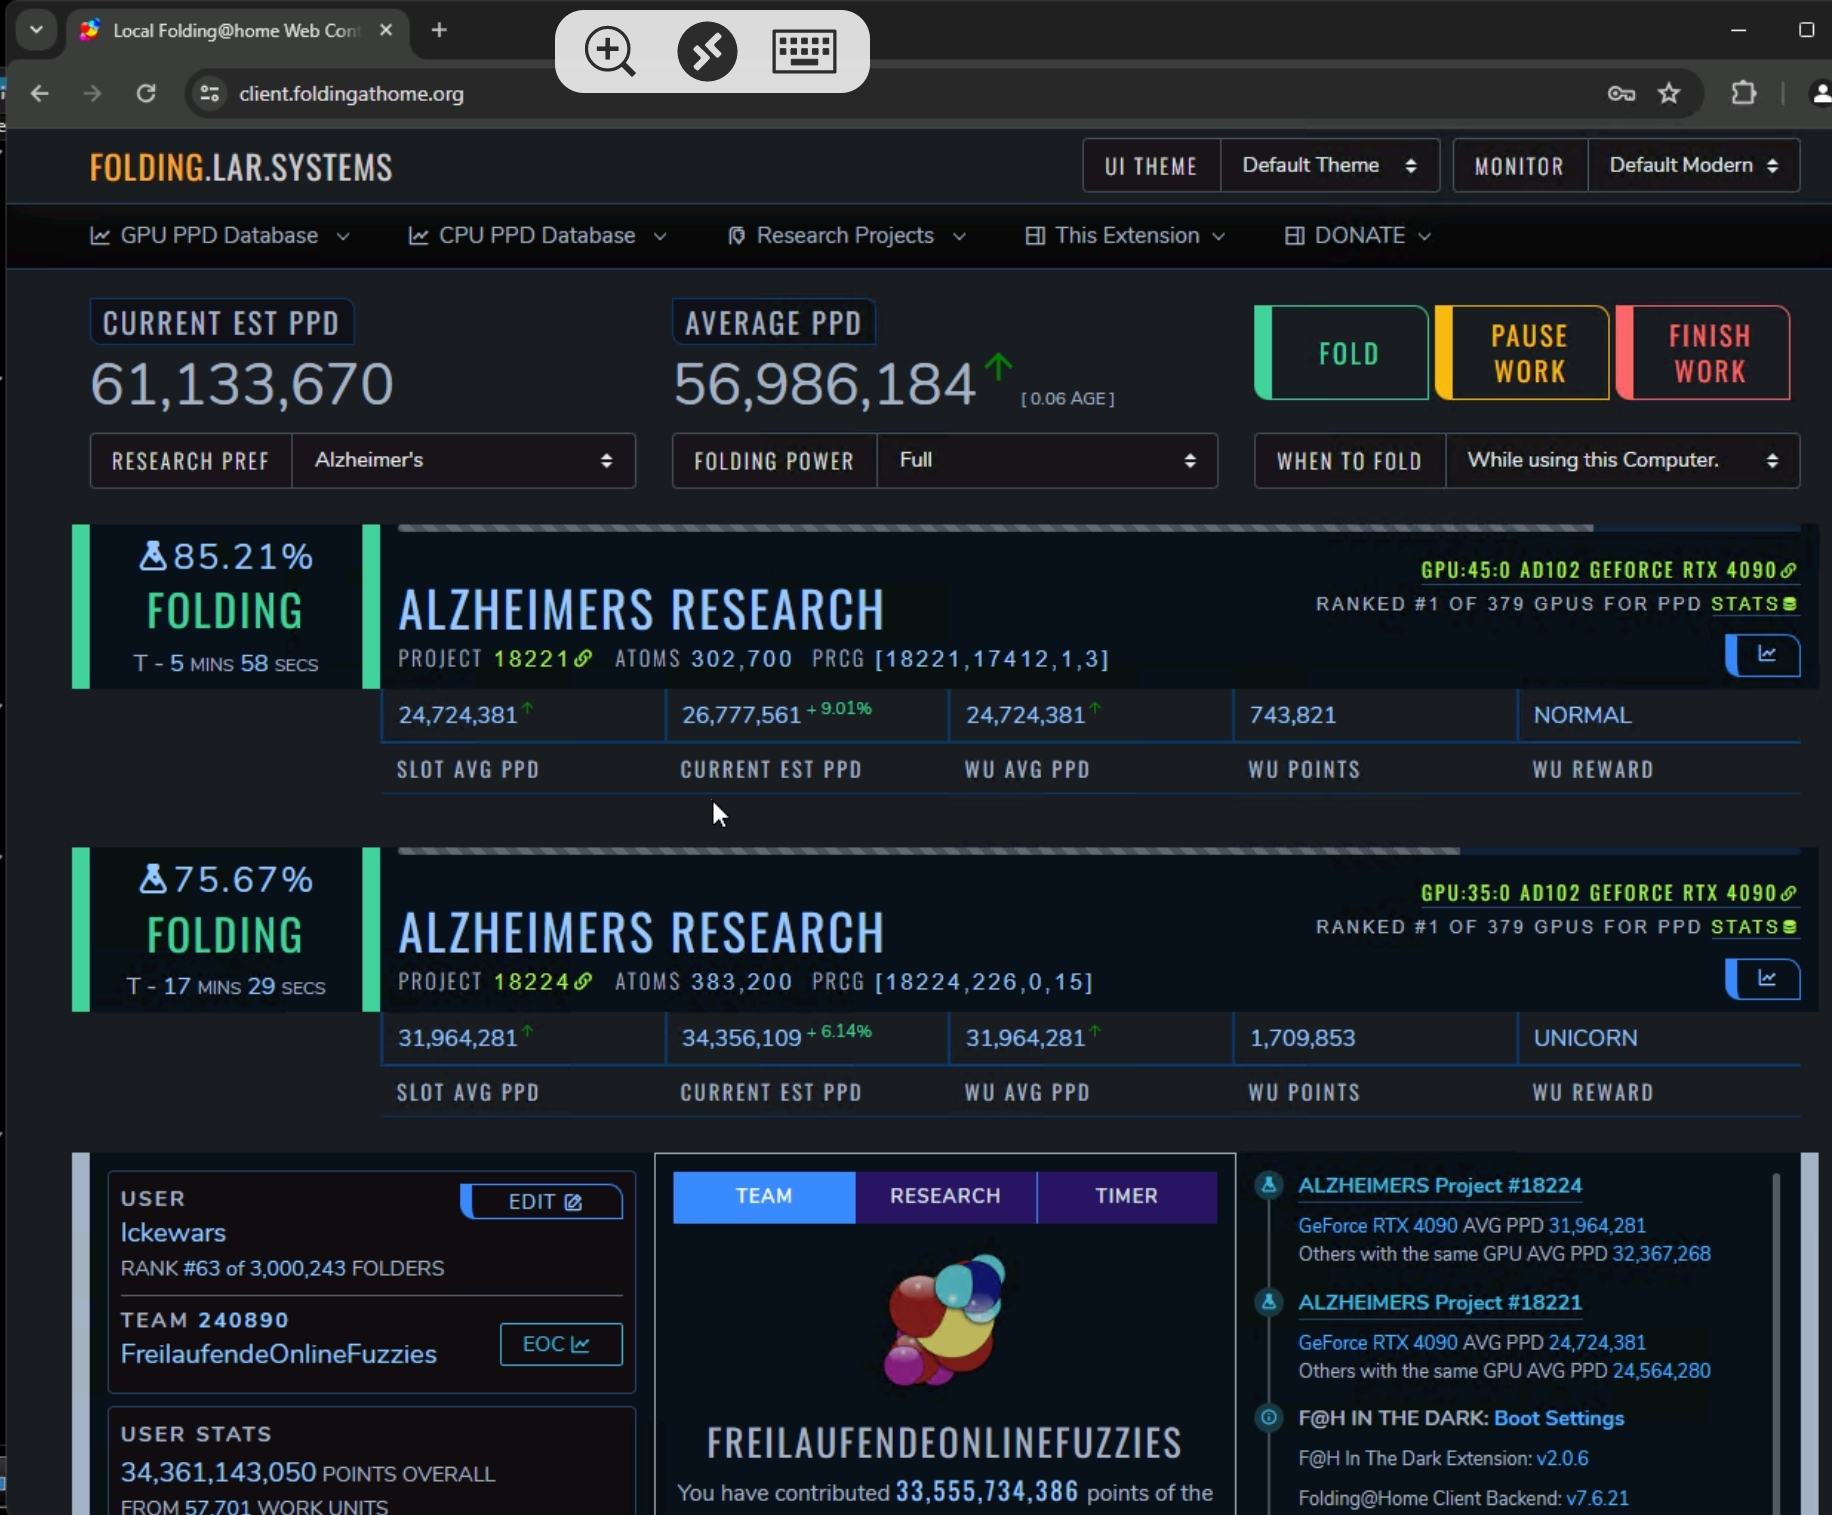Click the 85.21% slot progress bar
1832x1515 pixels.
pos(1099,528)
